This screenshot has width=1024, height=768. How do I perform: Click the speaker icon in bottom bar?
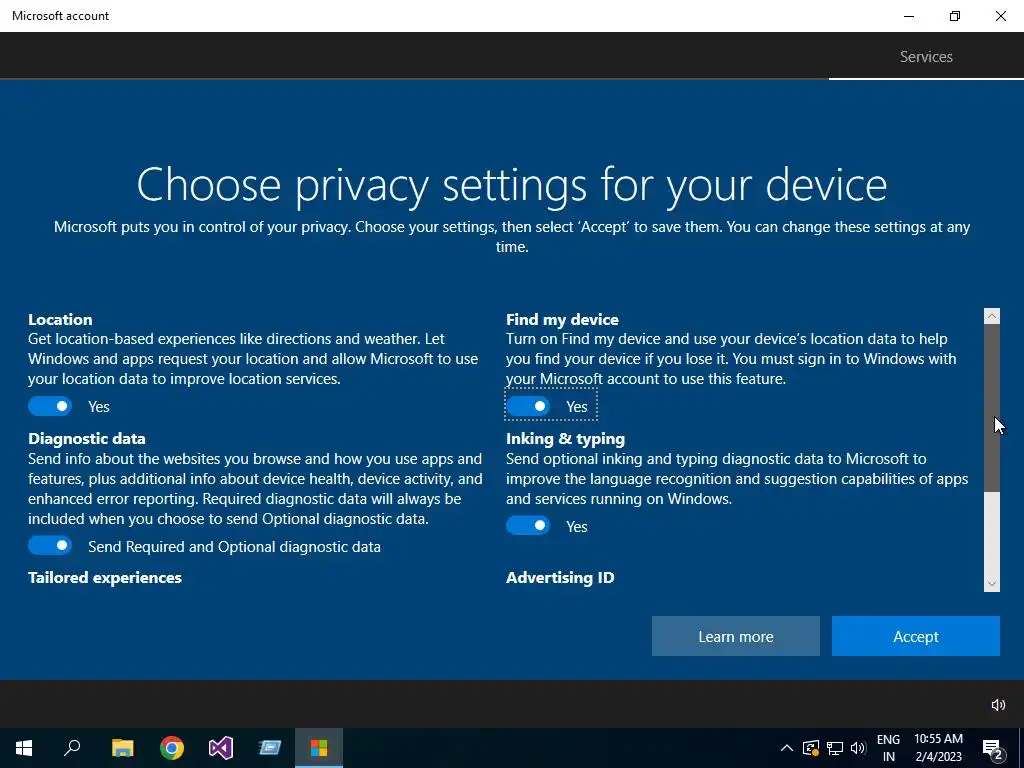pos(998,705)
